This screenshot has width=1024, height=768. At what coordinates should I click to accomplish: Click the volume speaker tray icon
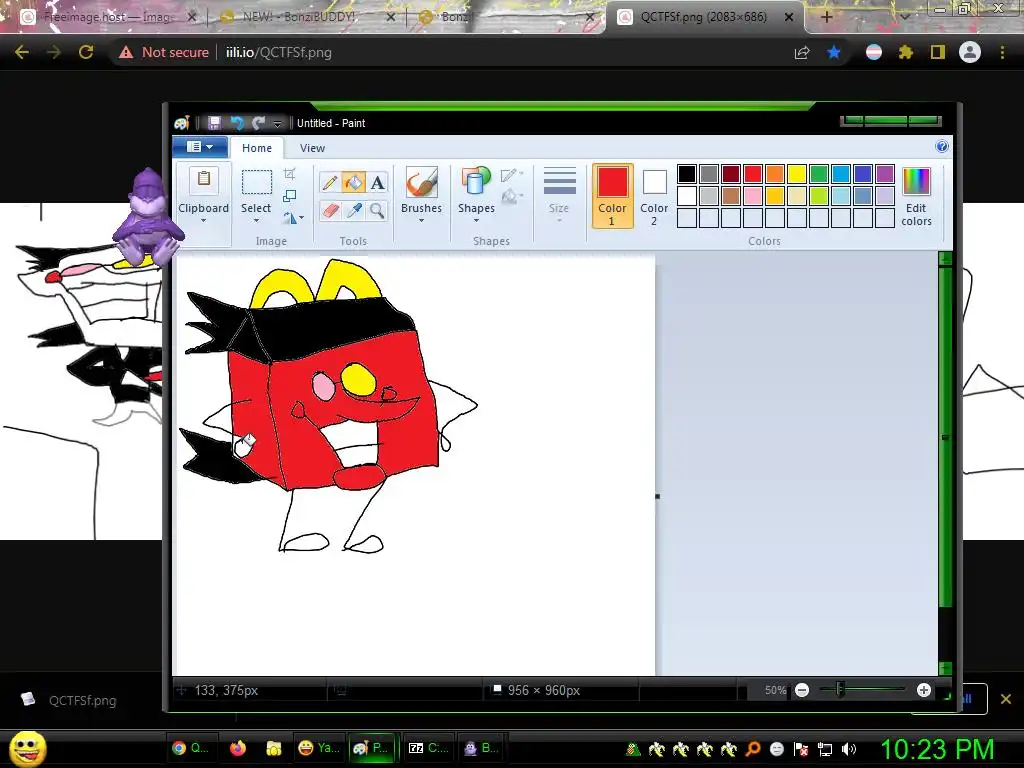click(x=848, y=749)
